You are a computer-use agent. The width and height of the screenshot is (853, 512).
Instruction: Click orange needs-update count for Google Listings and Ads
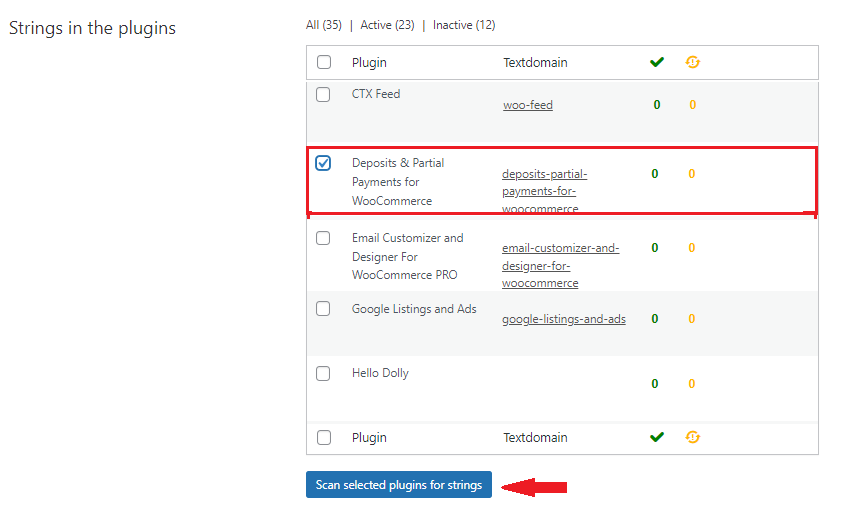[x=691, y=318]
